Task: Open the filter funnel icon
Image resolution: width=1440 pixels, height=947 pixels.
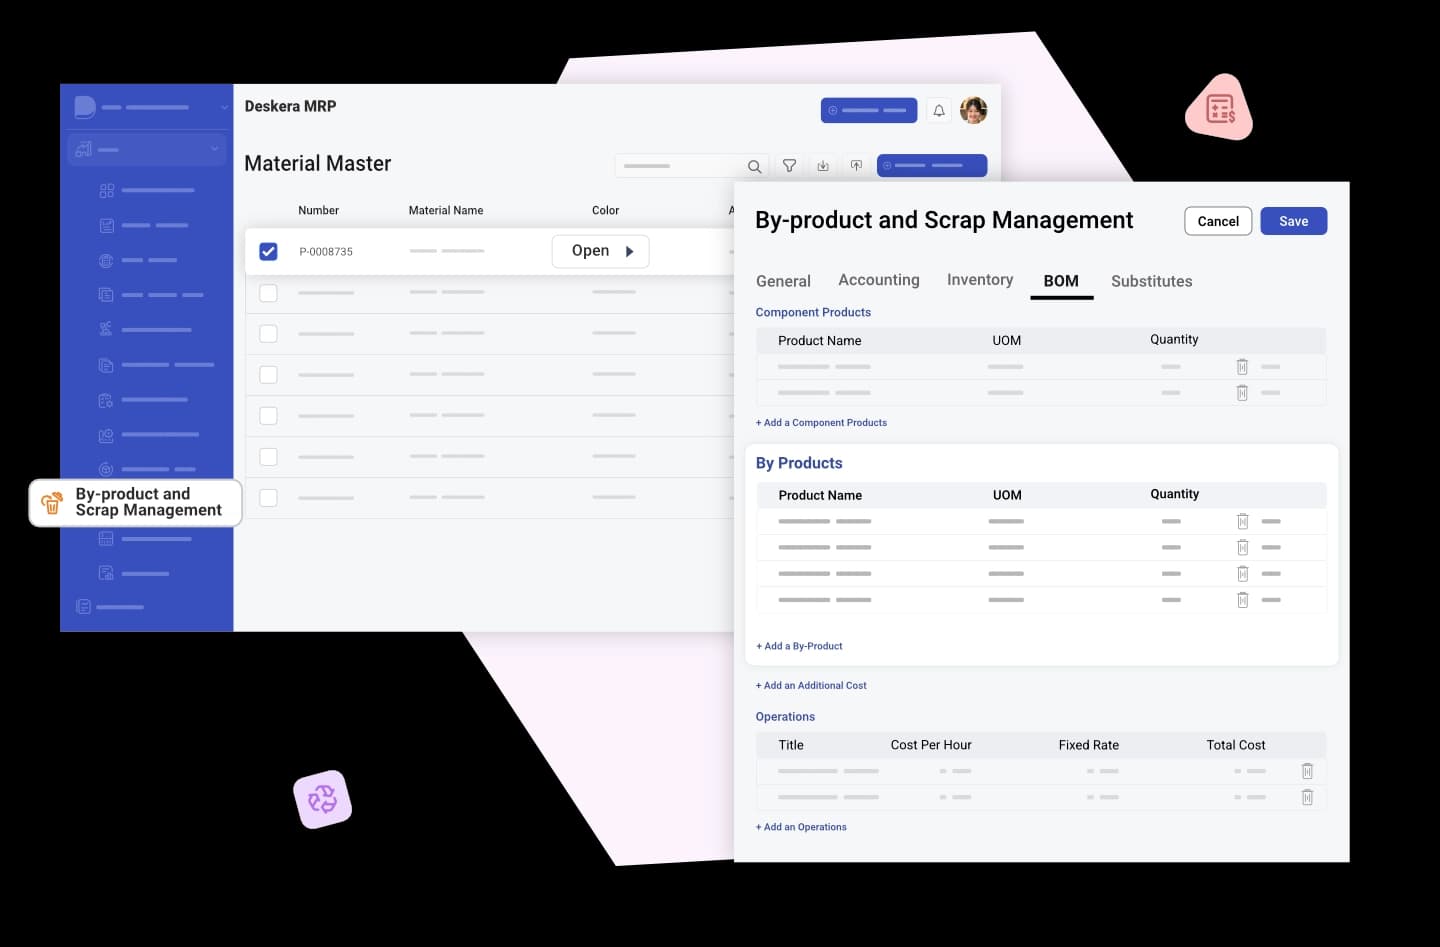Action: tap(789, 166)
